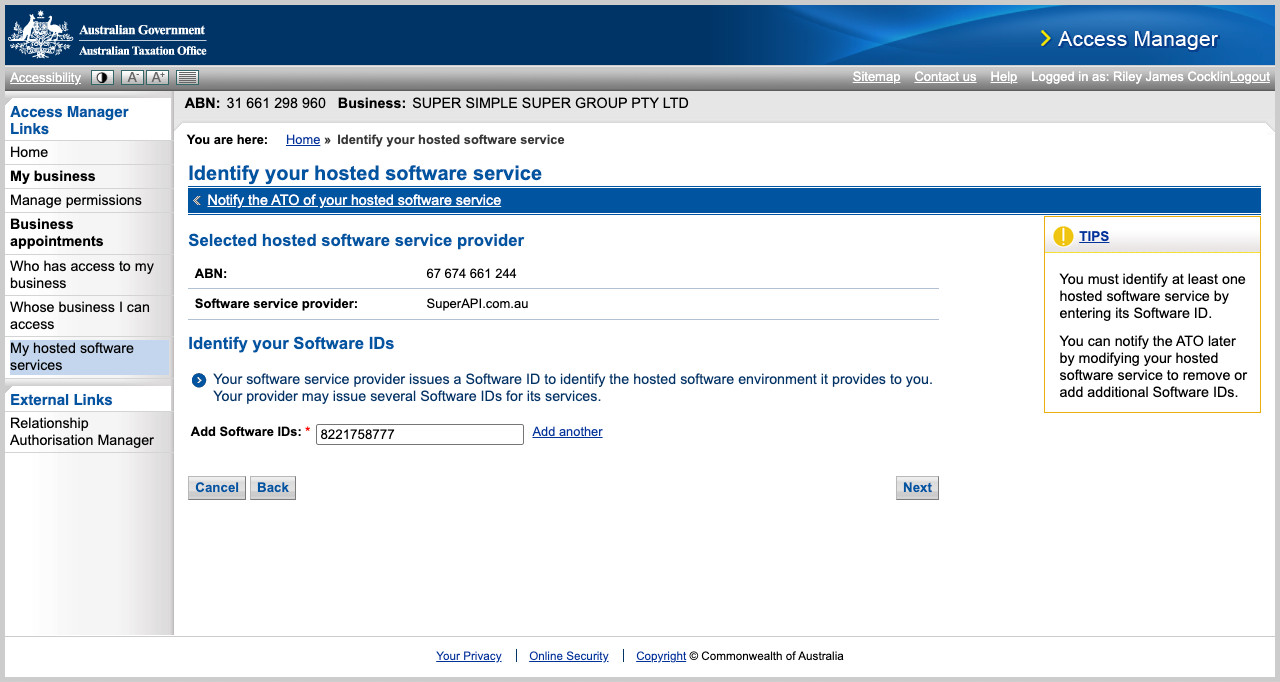Open Whose business I can access
Screen dimensions: 1280x682
point(80,315)
